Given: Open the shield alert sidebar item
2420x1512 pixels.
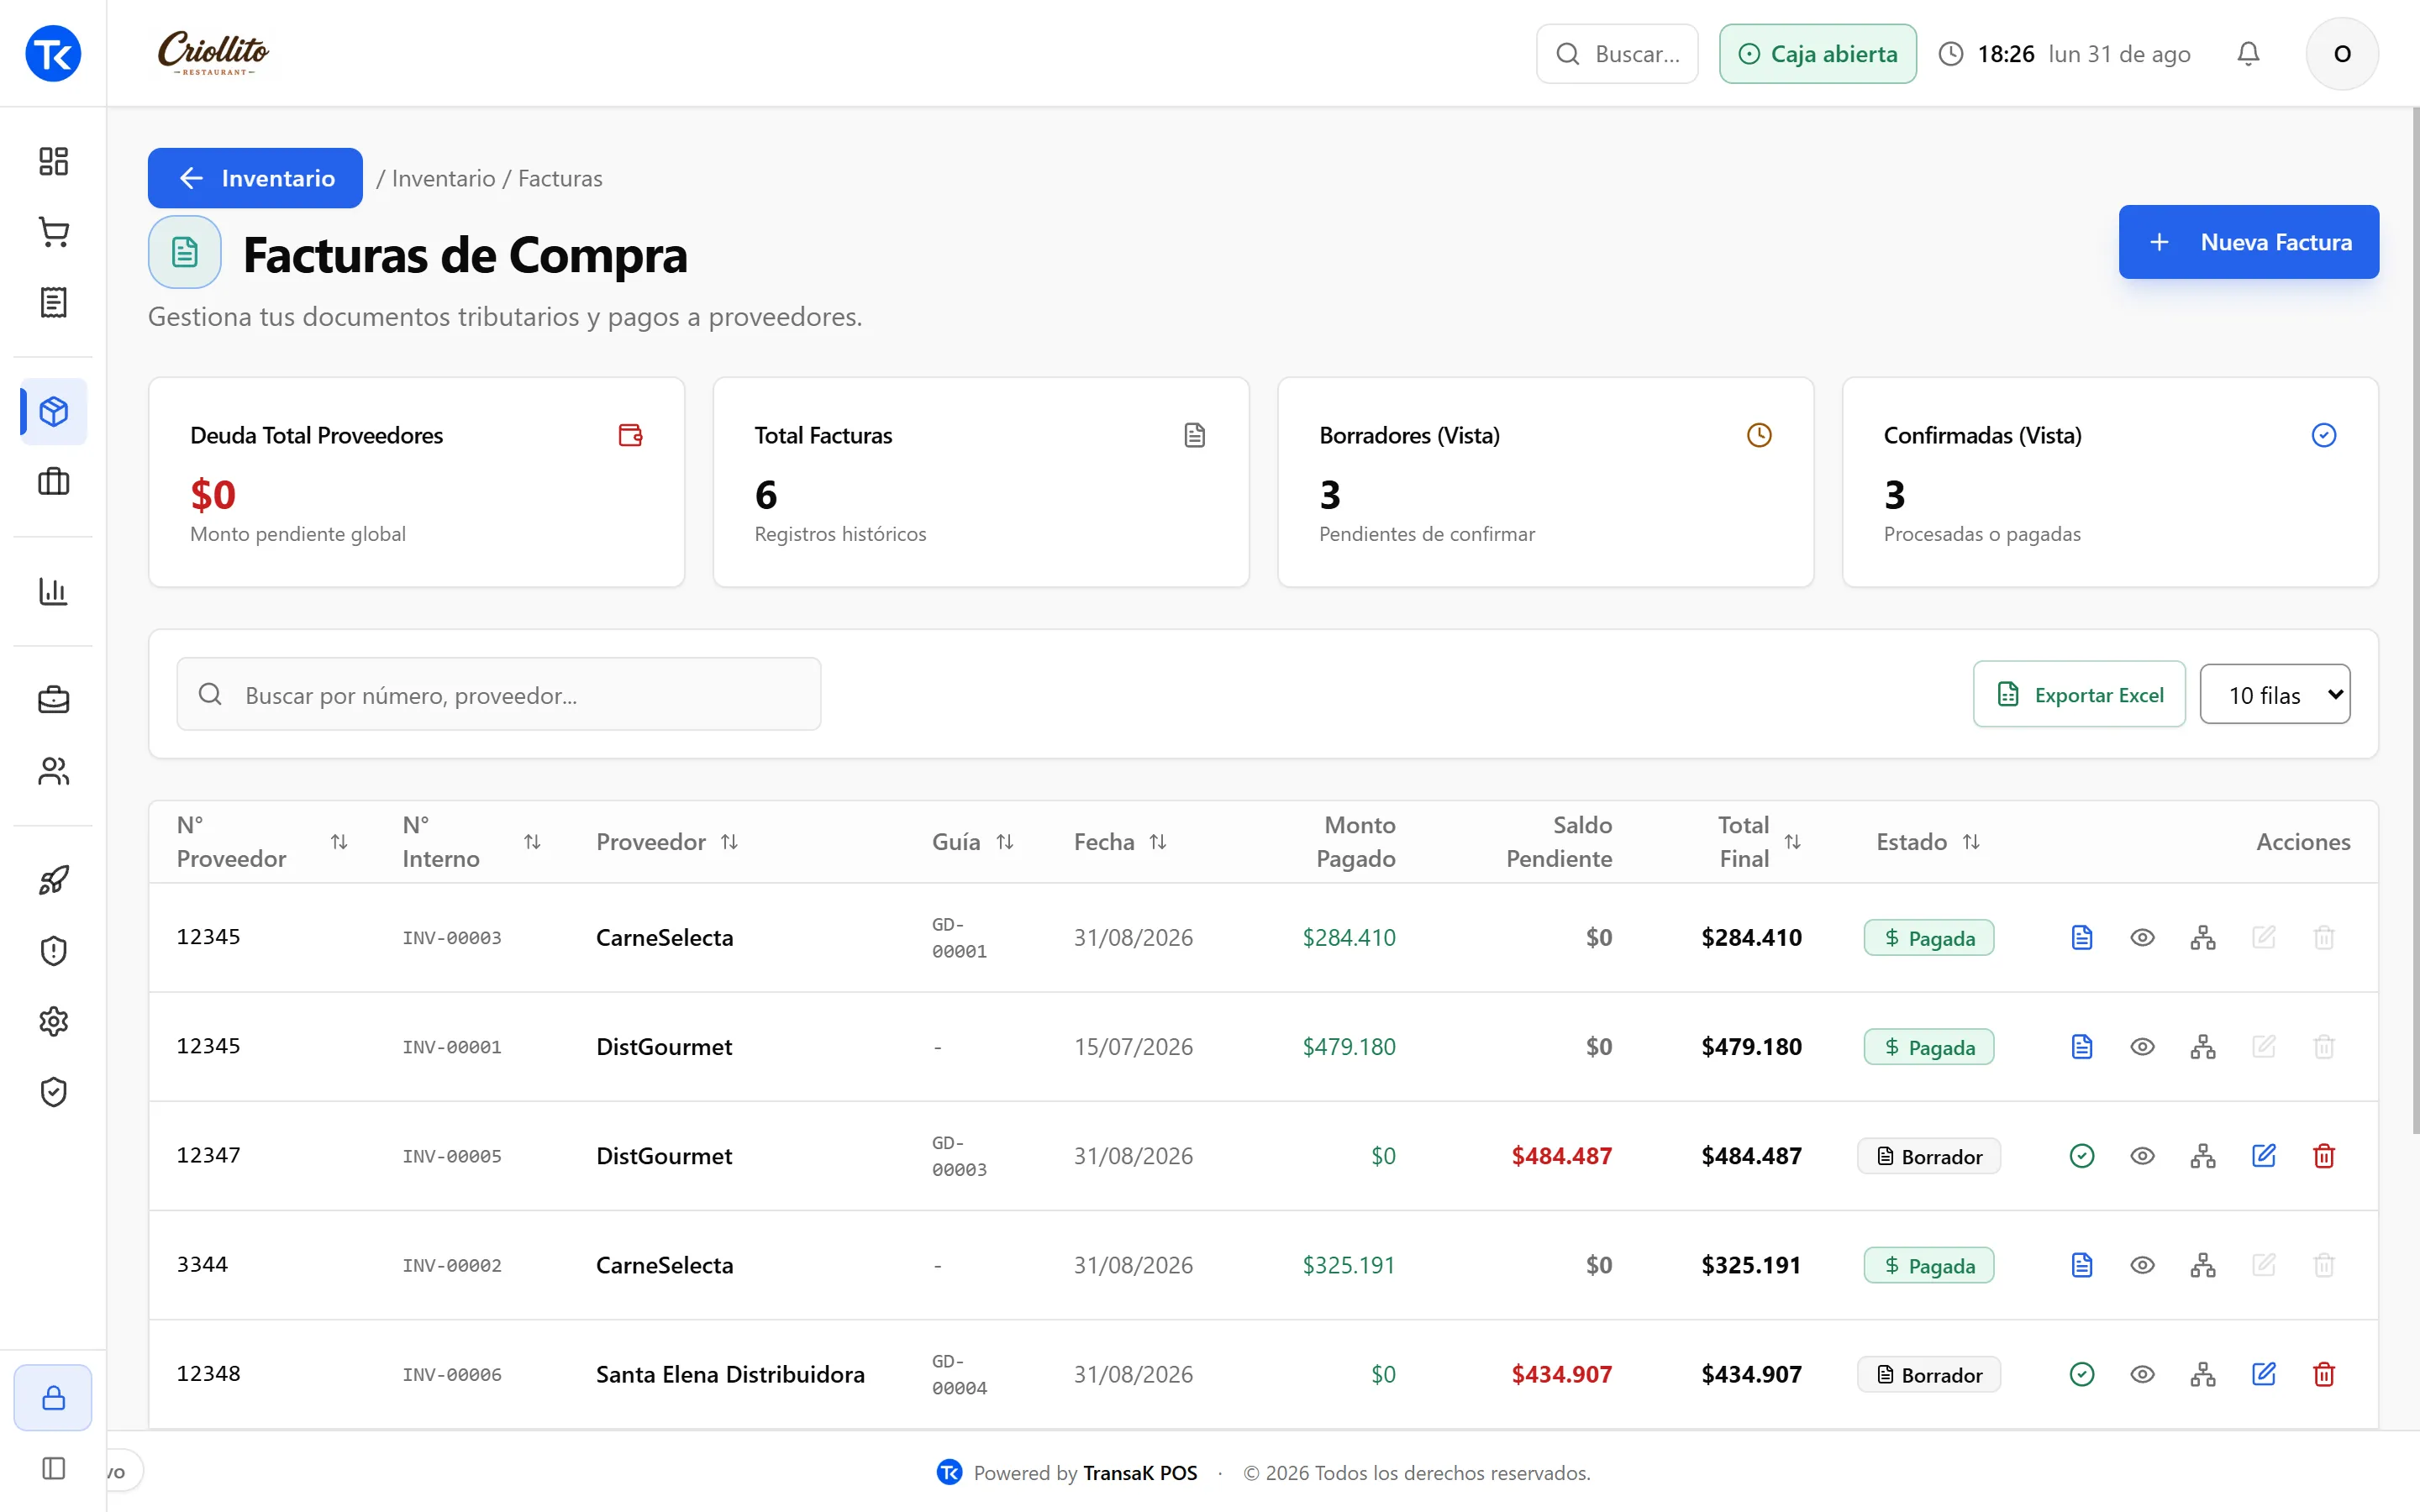Looking at the screenshot, I should 53,950.
